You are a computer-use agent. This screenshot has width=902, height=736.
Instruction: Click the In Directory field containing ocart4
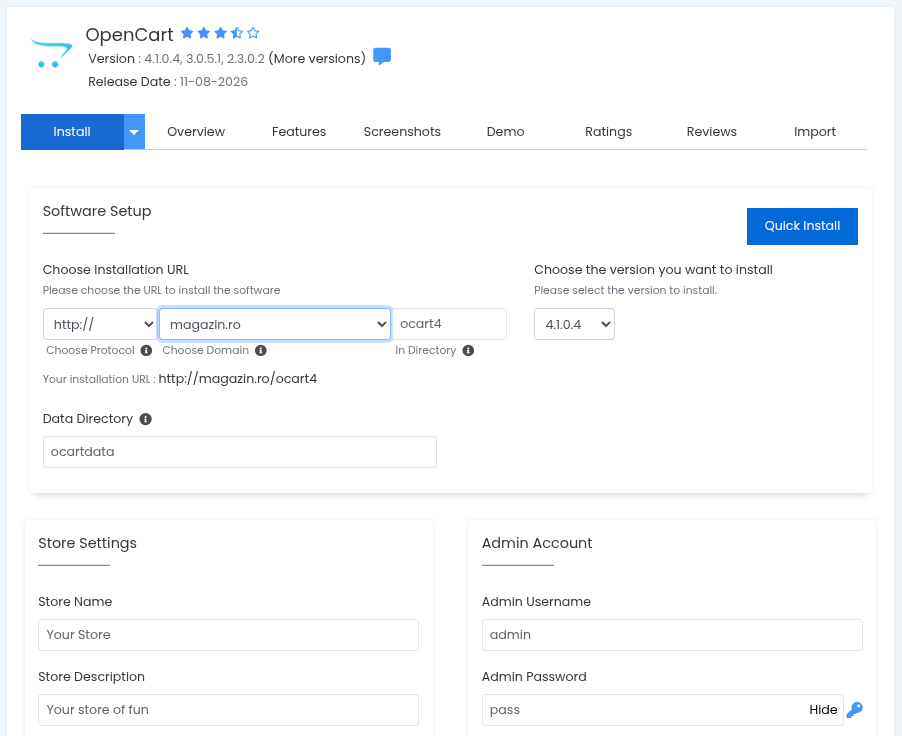click(x=449, y=324)
